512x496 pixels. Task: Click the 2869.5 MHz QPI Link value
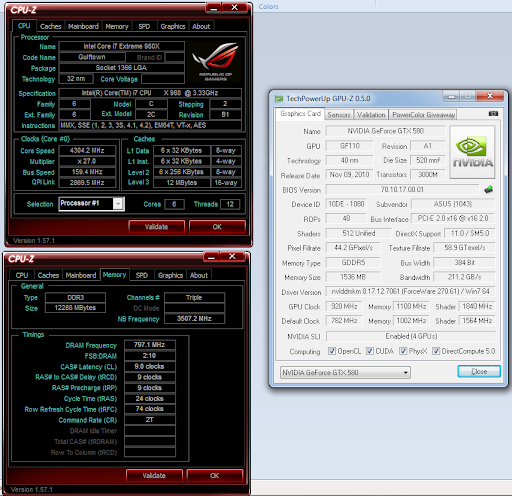tap(87, 183)
